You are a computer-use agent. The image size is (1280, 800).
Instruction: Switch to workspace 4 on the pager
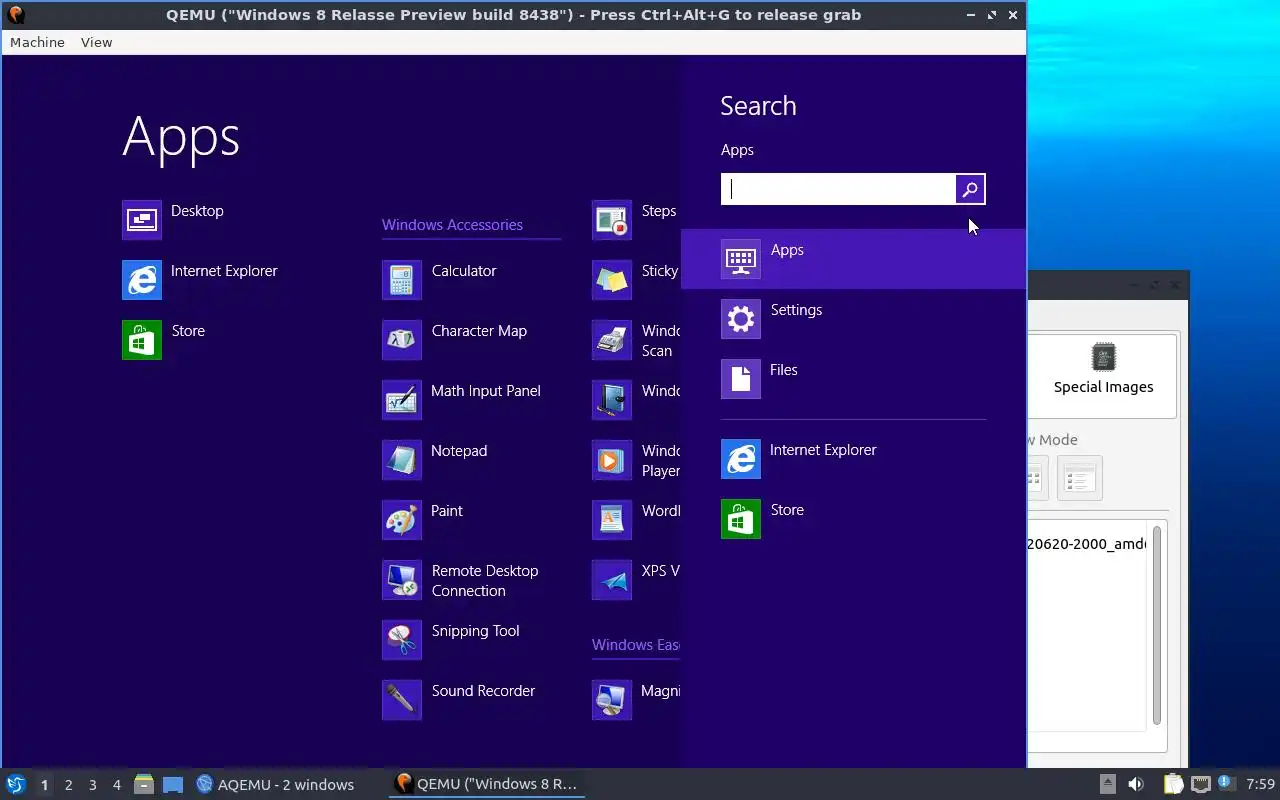pyautogui.click(x=116, y=785)
